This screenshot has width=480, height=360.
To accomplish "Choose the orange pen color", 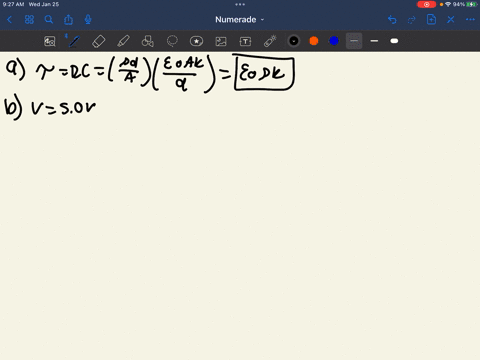I will coord(314,41).
